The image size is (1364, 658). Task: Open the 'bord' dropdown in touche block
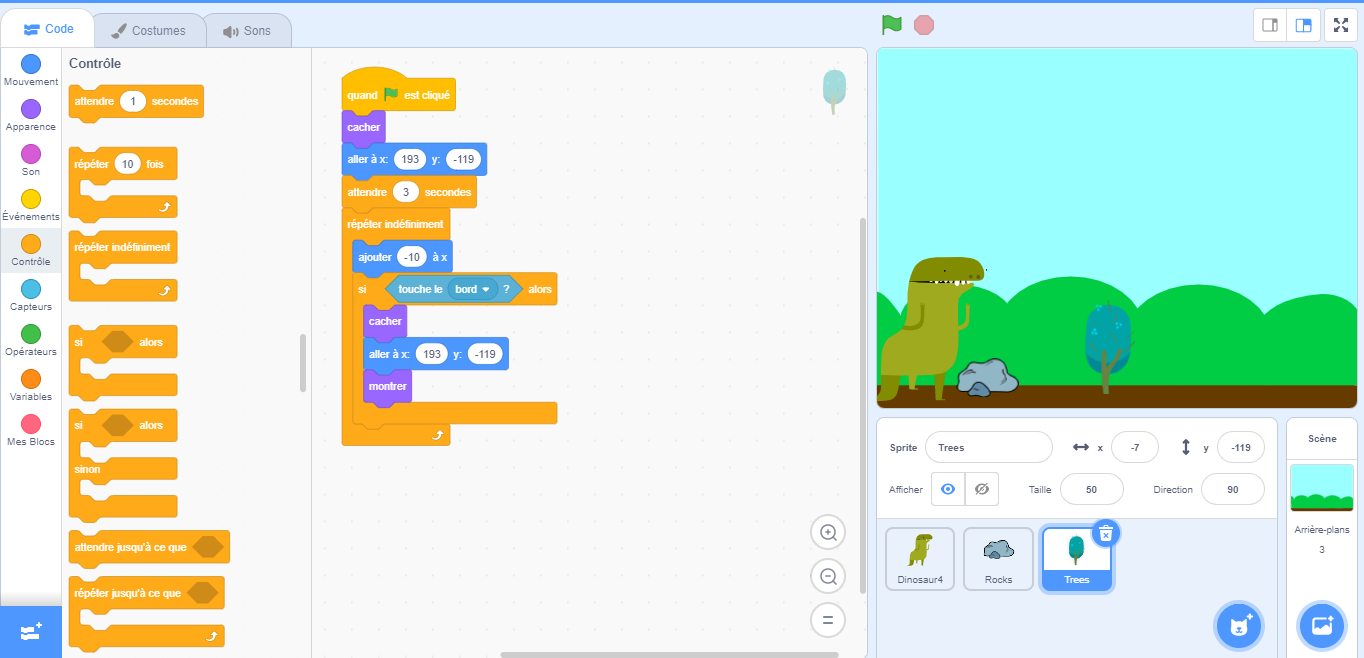point(474,289)
